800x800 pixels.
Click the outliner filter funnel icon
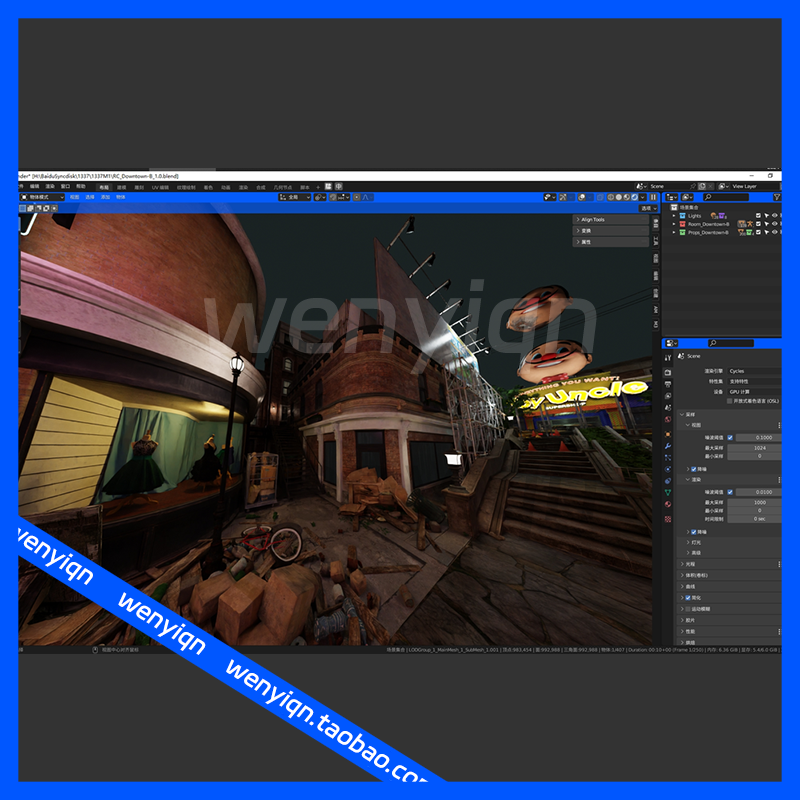777,197
